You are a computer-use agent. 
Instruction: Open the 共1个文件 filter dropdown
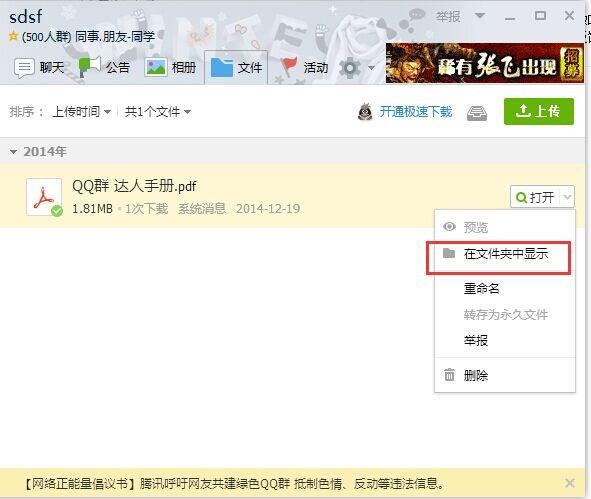[158, 112]
